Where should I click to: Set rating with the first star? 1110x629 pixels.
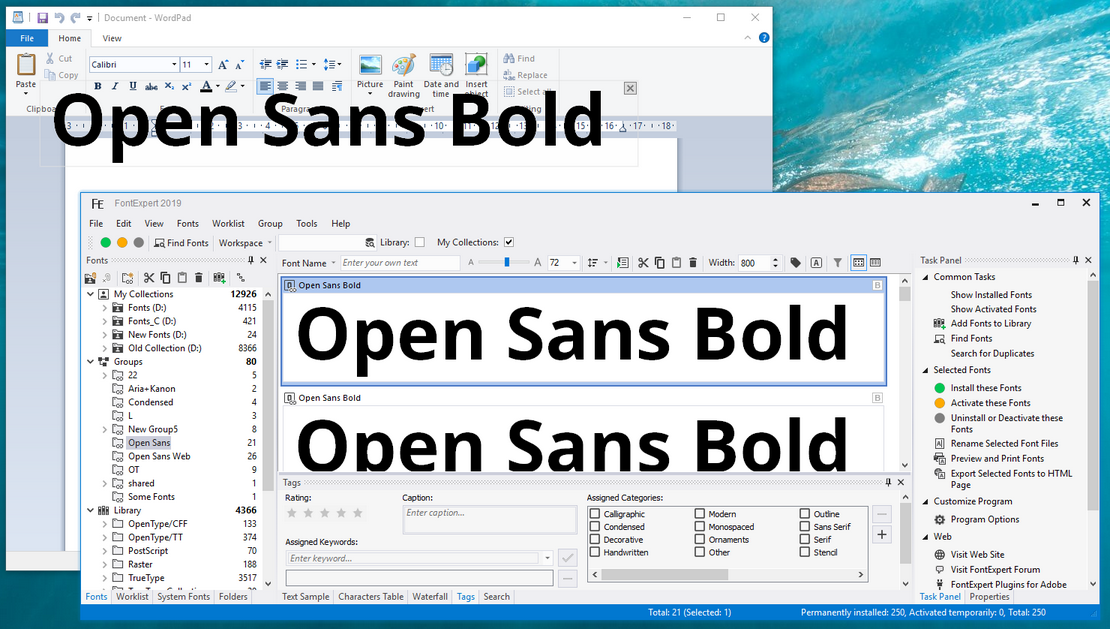pyautogui.click(x=292, y=513)
